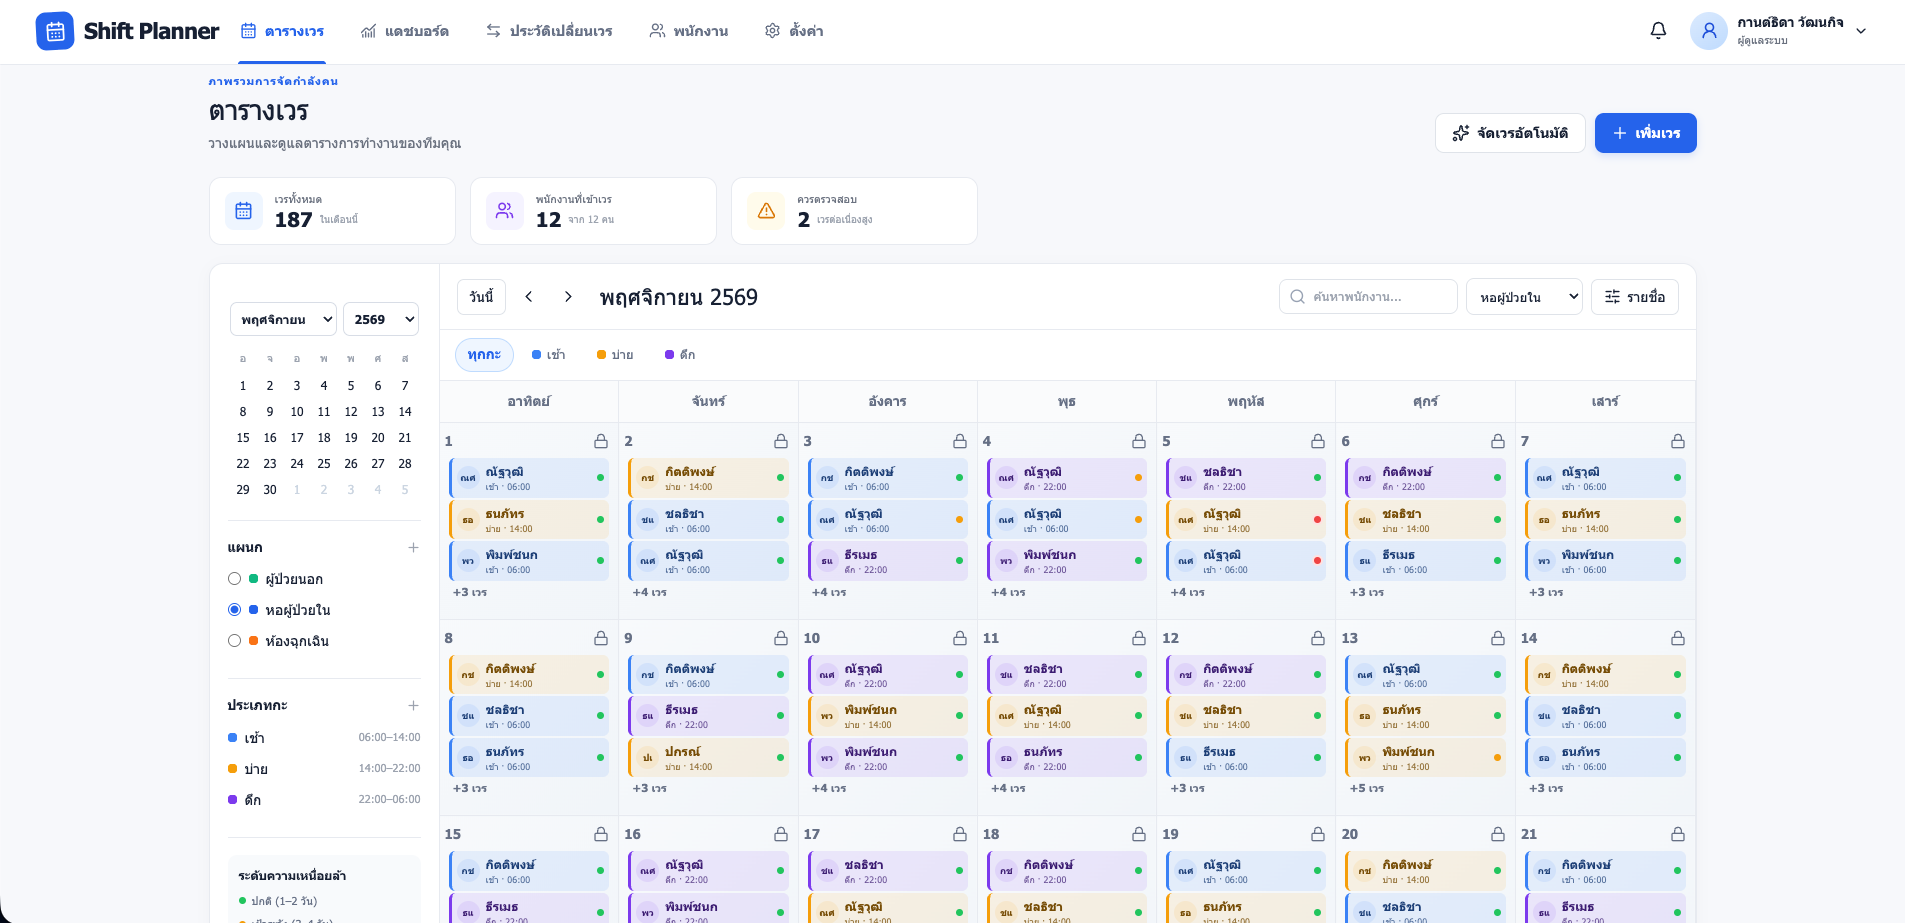Image resolution: width=1905 pixels, height=923 pixels.
Task: Click the user avatar icon
Action: [1709, 31]
